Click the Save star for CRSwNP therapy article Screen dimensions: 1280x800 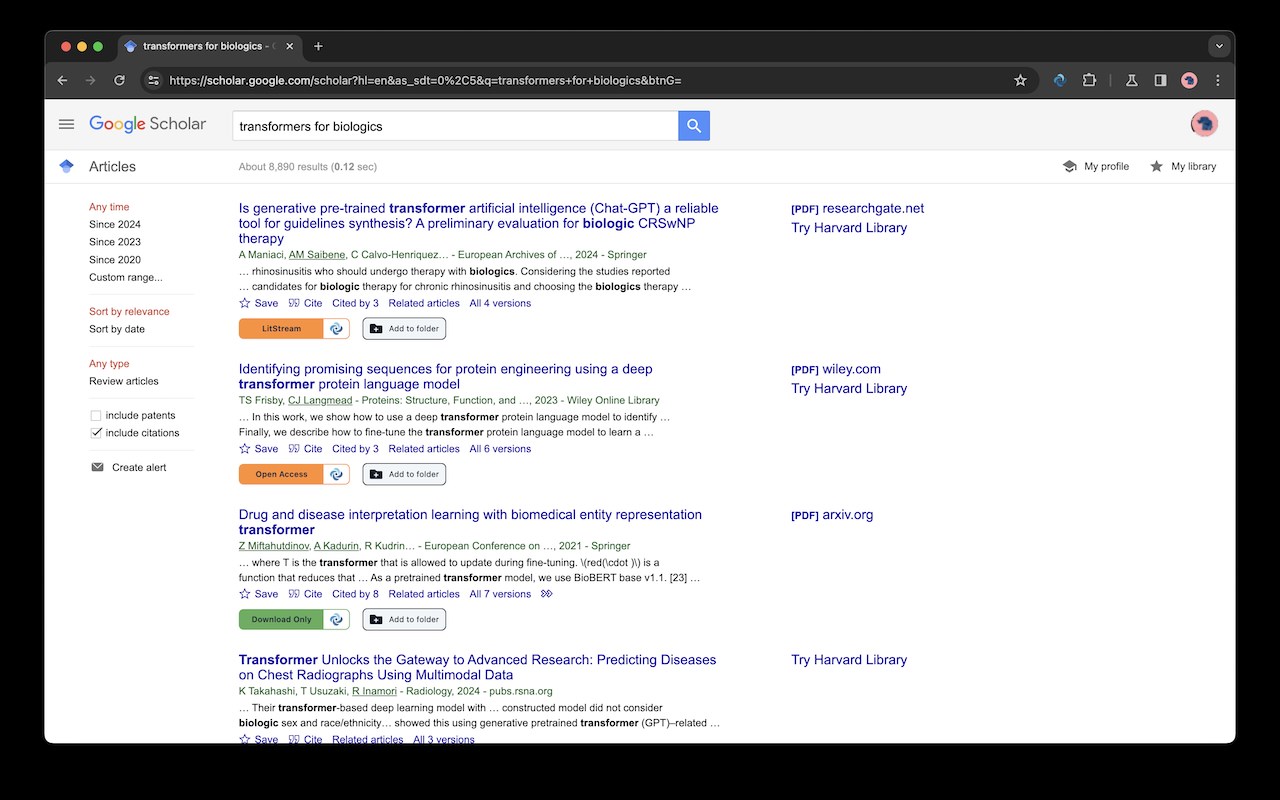pyautogui.click(x=245, y=303)
